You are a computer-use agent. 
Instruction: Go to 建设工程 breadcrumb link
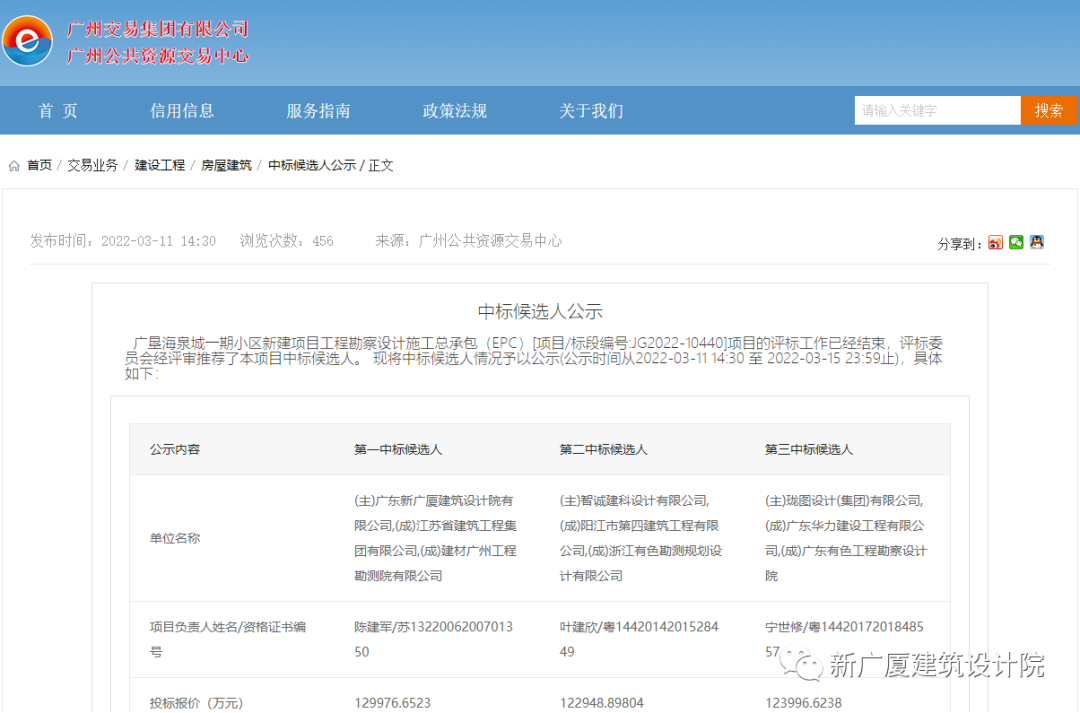160,165
